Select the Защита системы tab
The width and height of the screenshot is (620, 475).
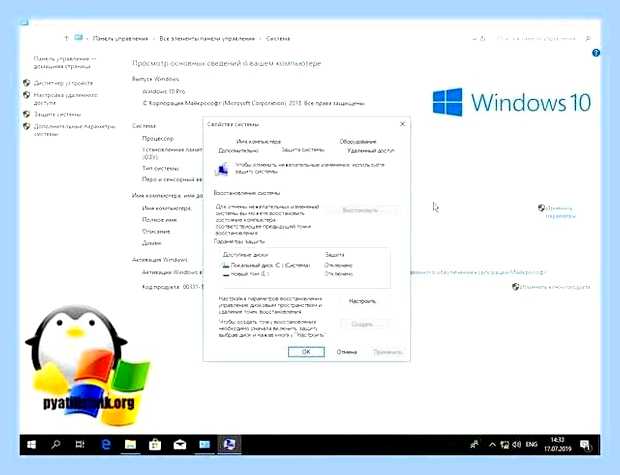(303, 150)
